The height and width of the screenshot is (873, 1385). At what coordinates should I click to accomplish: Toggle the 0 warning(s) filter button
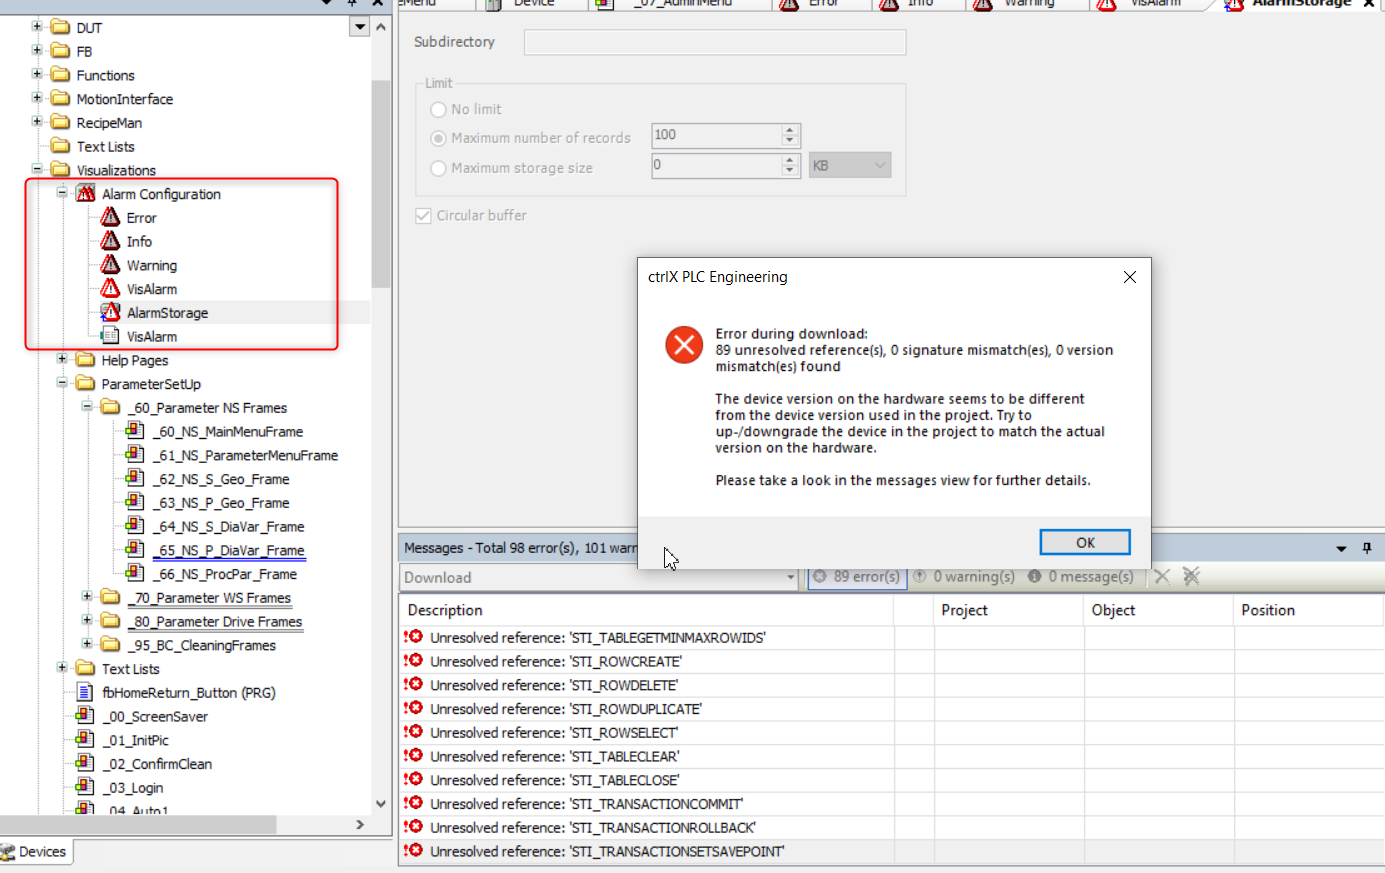[x=963, y=577]
